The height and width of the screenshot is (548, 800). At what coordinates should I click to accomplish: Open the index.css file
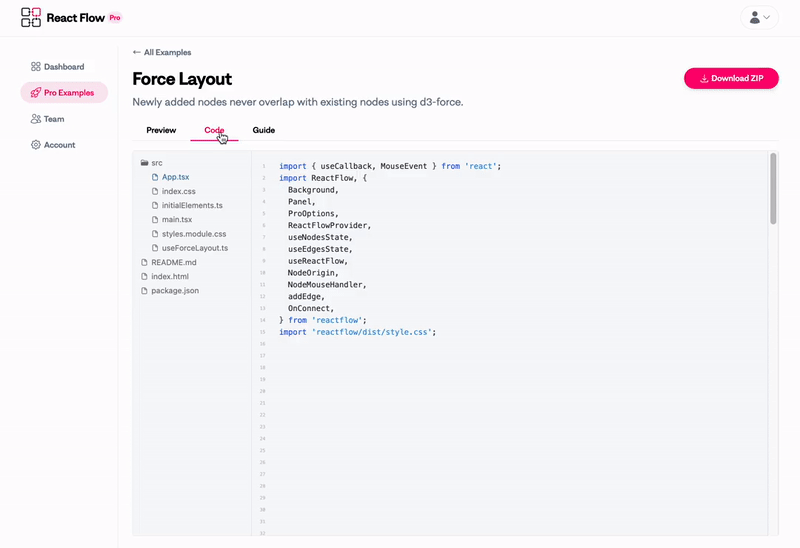click(x=178, y=191)
